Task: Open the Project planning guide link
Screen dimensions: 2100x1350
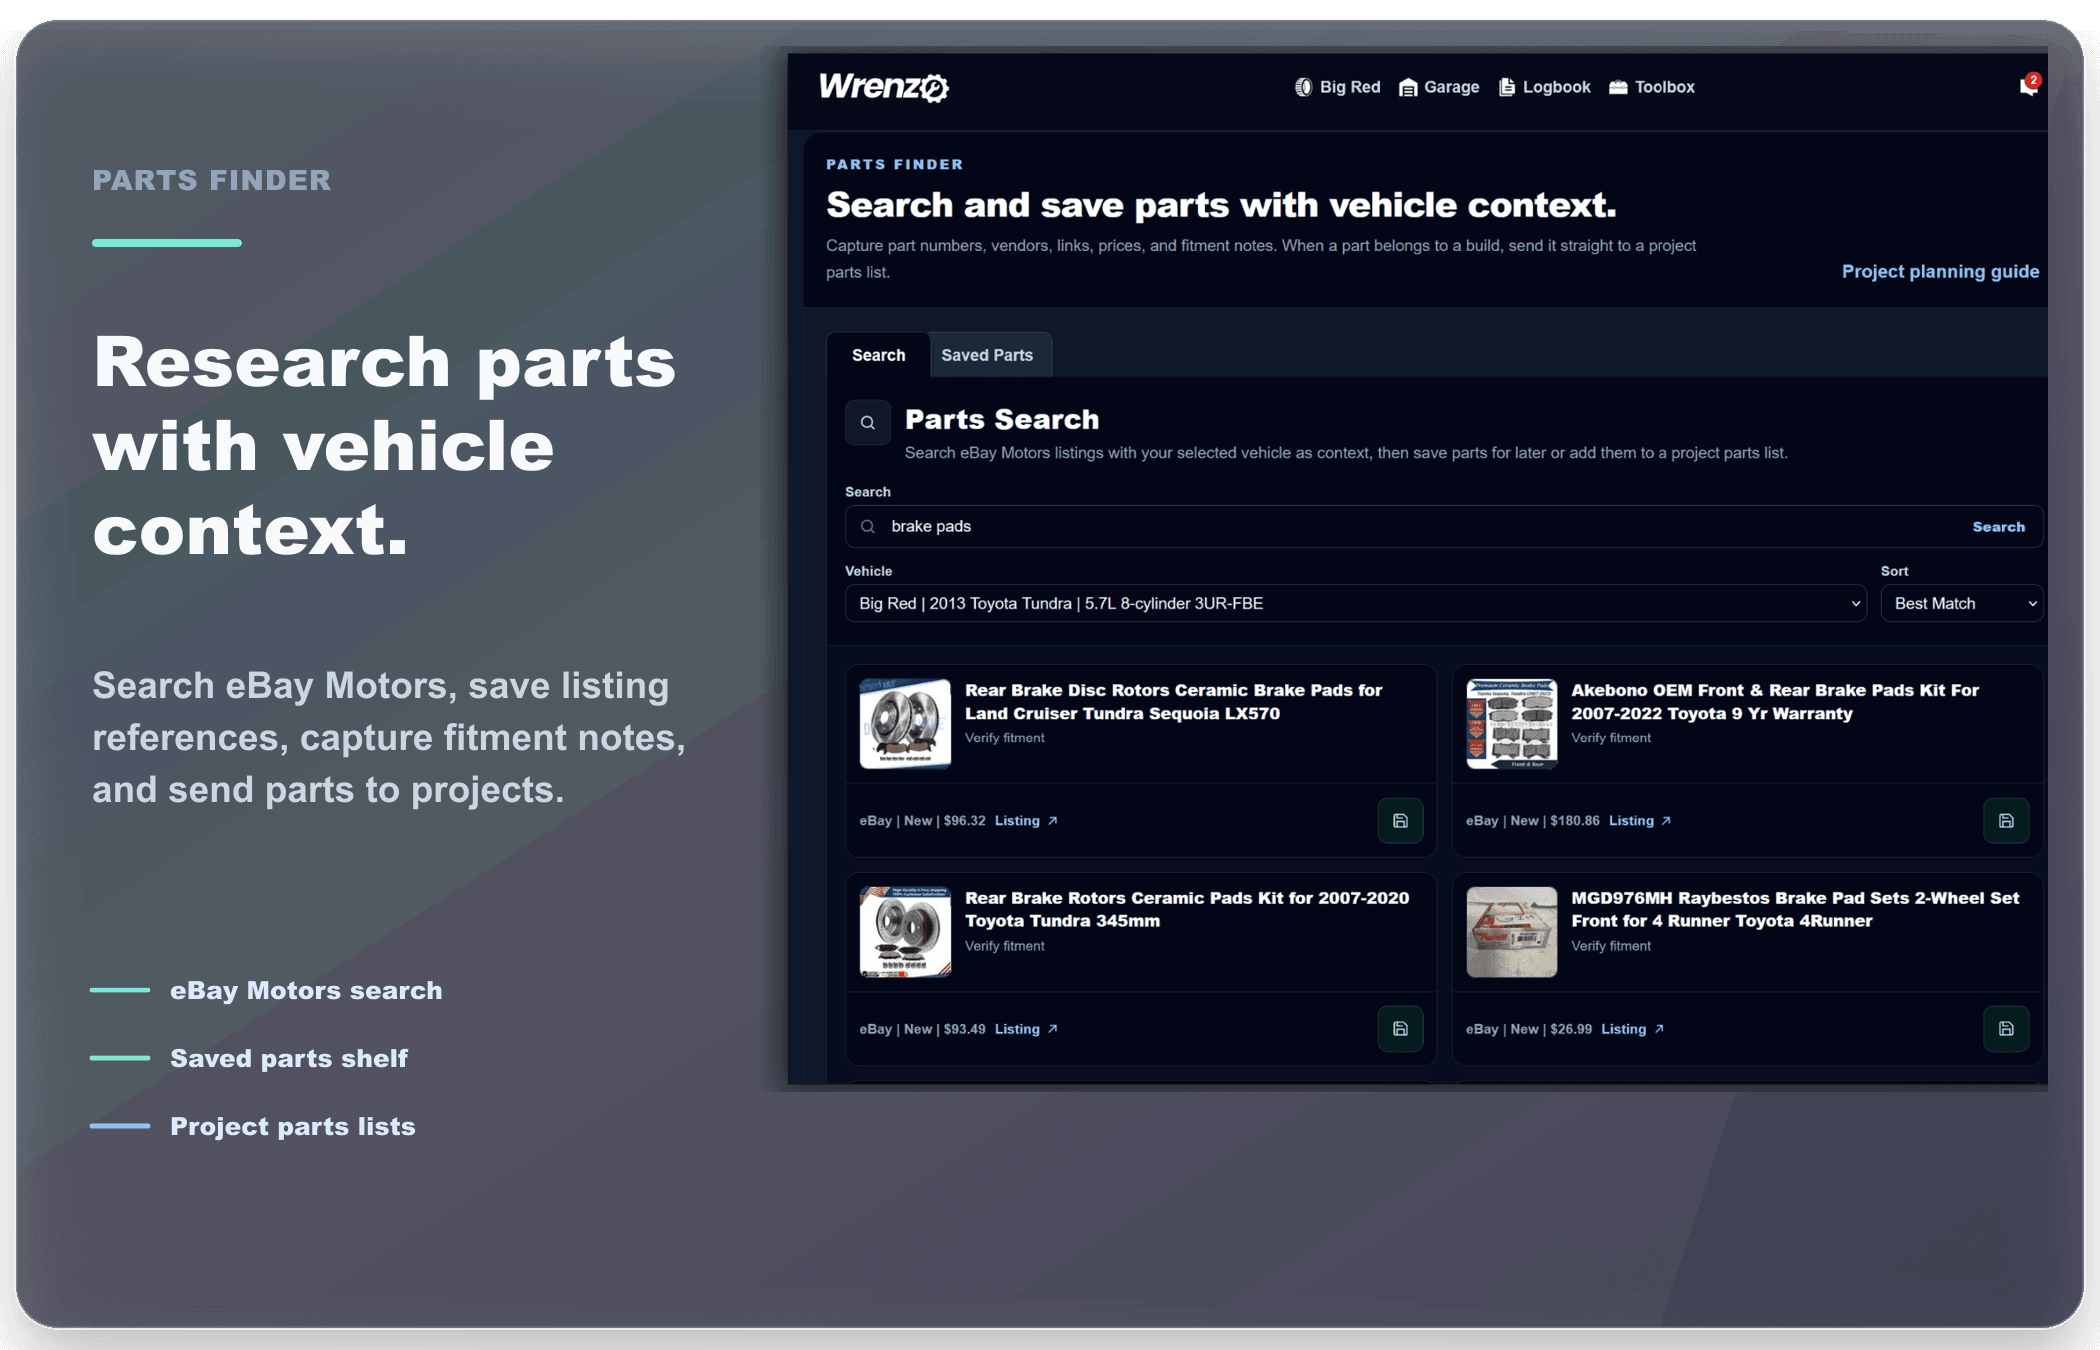Action: pos(1940,272)
